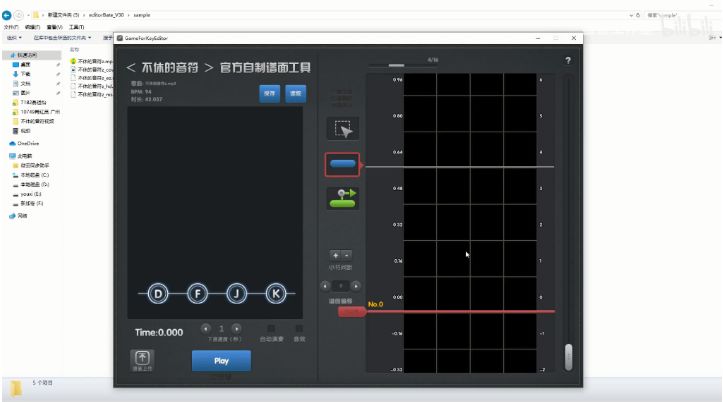Select This PC in Explorer sidebar
723x402 pixels.
point(21,156)
